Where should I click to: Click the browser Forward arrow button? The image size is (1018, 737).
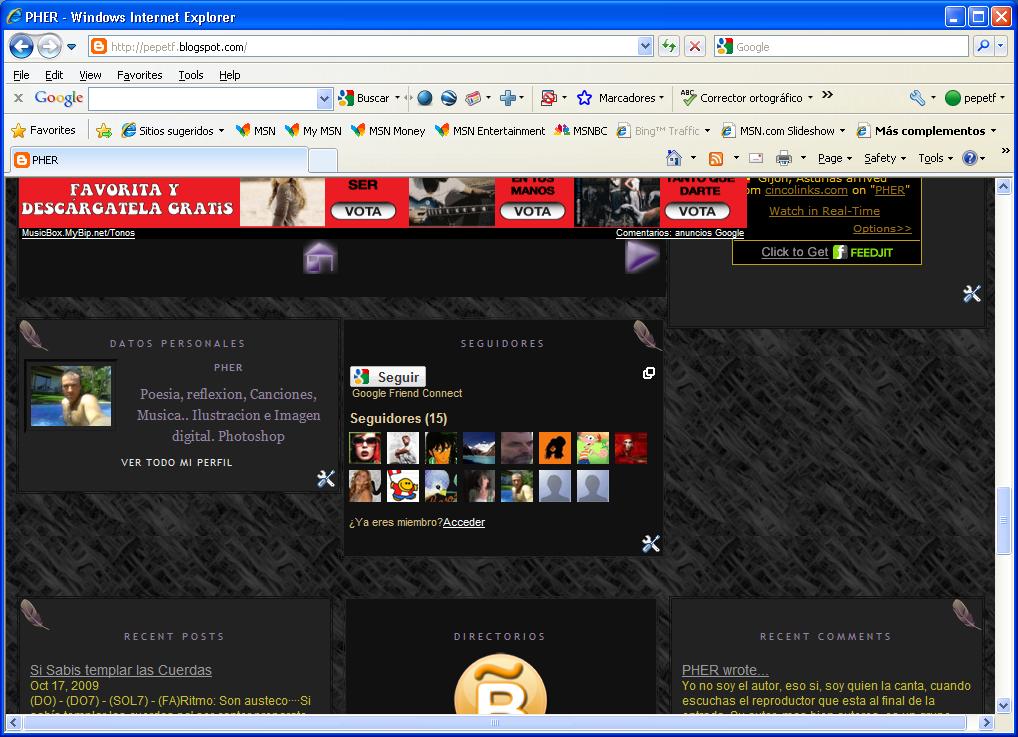tap(49, 46)
